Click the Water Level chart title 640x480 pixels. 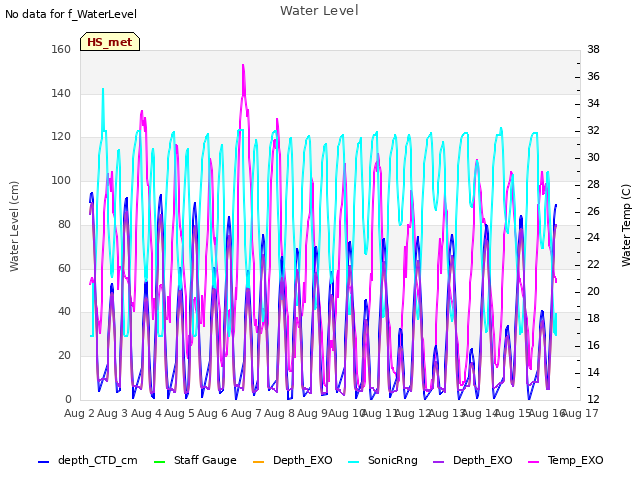pos(319,10)
